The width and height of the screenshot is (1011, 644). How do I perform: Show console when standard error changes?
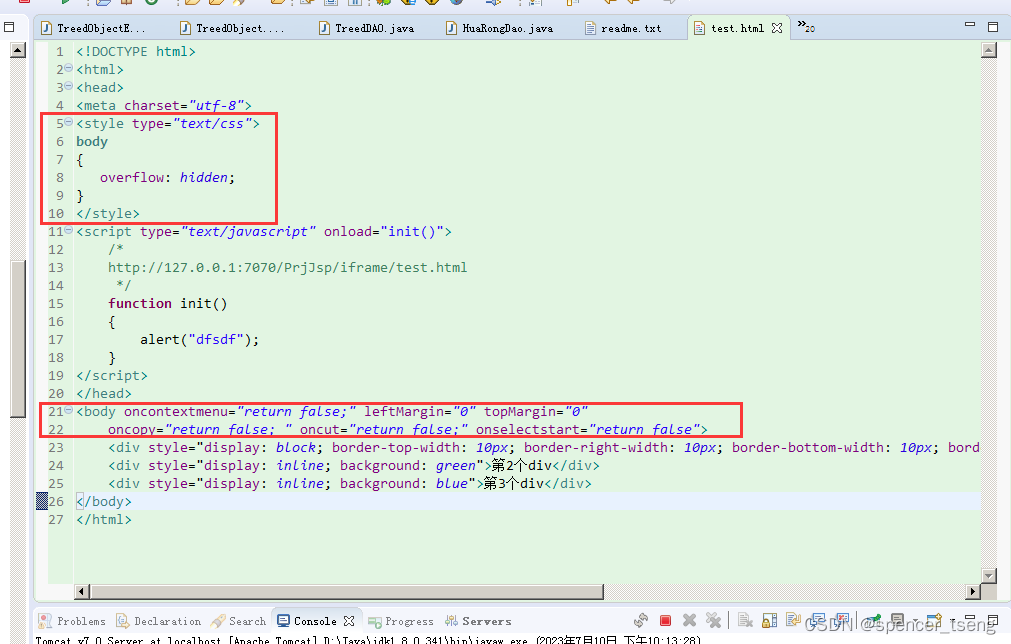[842, 620]
